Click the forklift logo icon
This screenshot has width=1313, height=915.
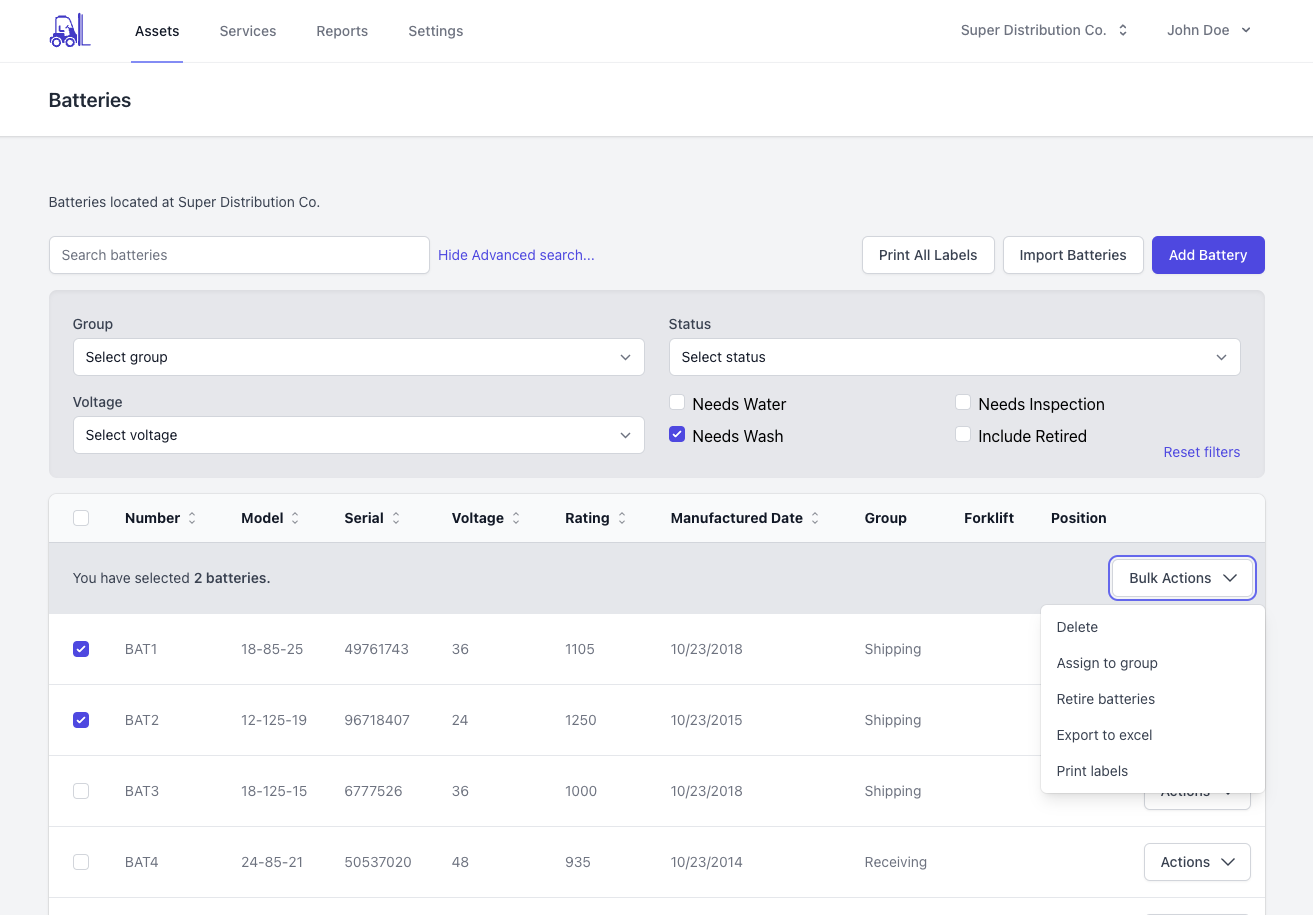[x=69, y=30]
